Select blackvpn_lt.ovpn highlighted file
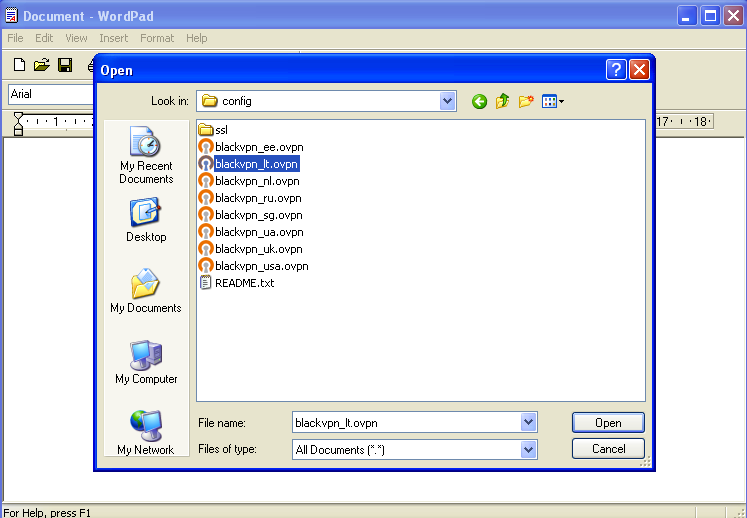 pos(249,164)
